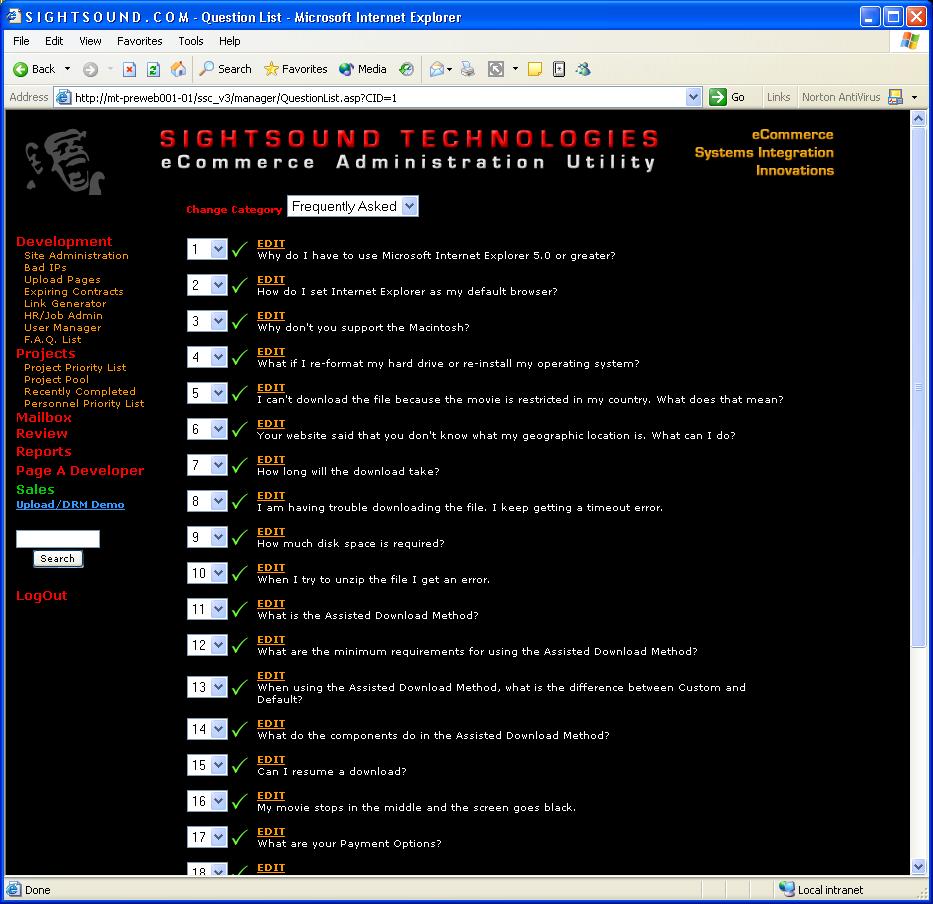Click the green Go arrow icon
The width and height of the screenshot is (933, 904).
(x=718, y=97)
